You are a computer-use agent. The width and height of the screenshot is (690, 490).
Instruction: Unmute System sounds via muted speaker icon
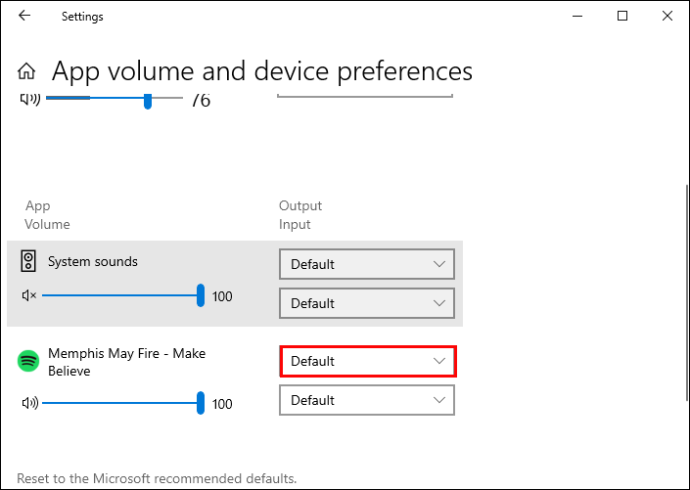point(29,296)
